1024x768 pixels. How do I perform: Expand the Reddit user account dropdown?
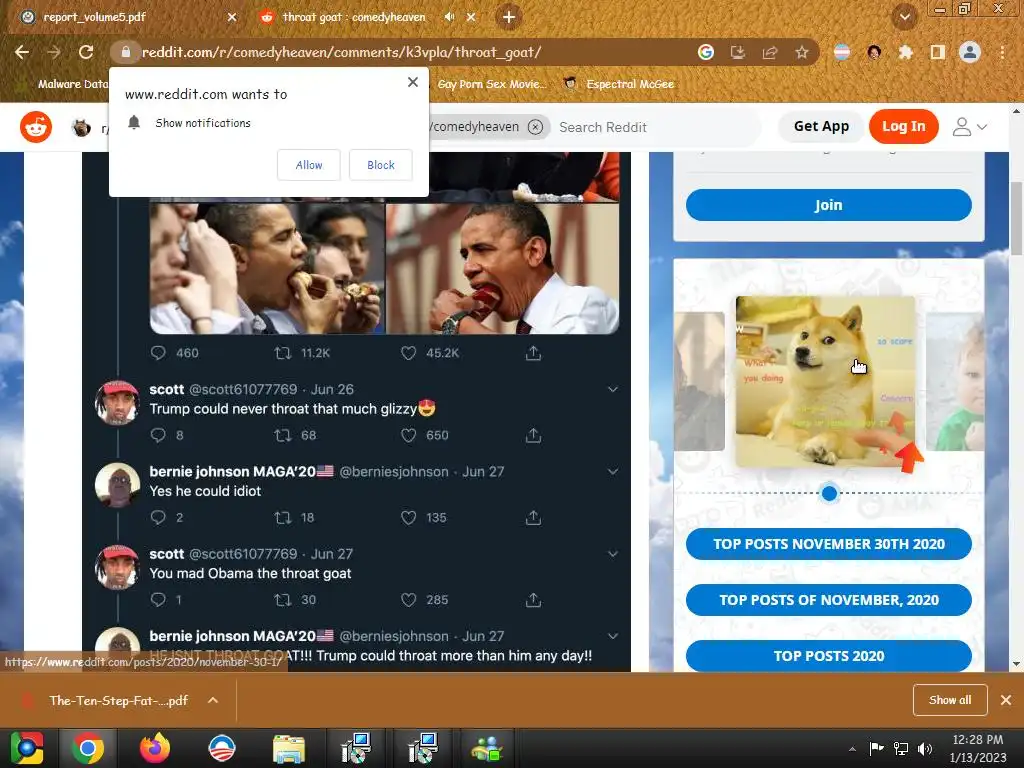point(969,127)
